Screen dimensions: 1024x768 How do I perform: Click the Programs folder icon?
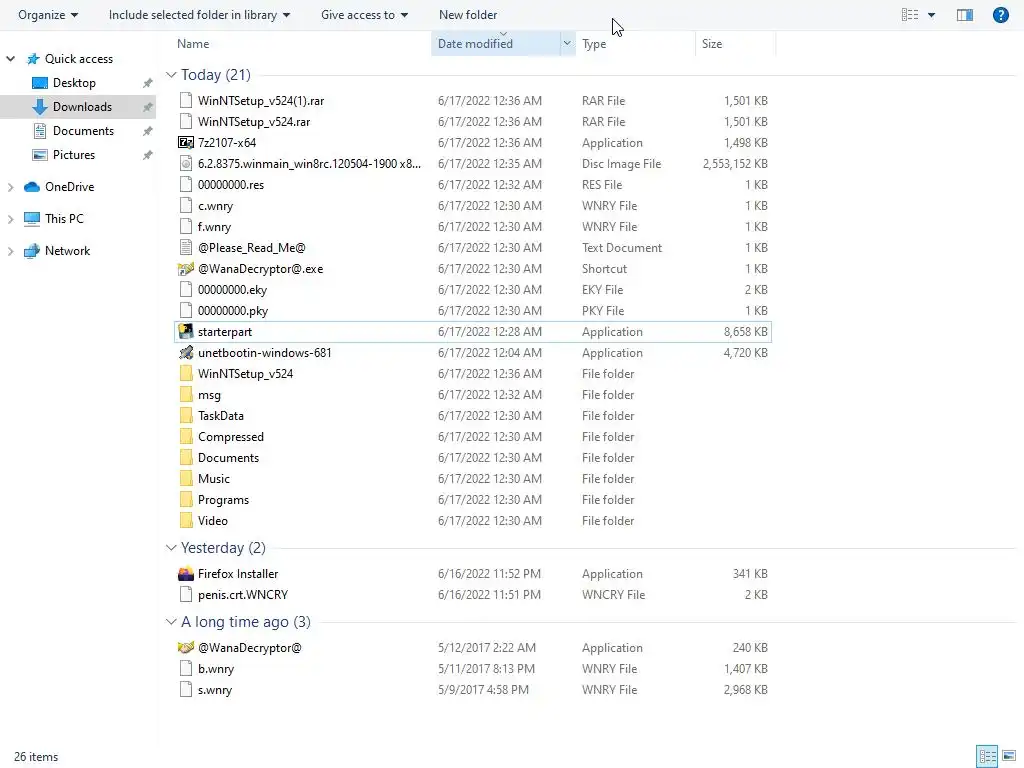186,500
